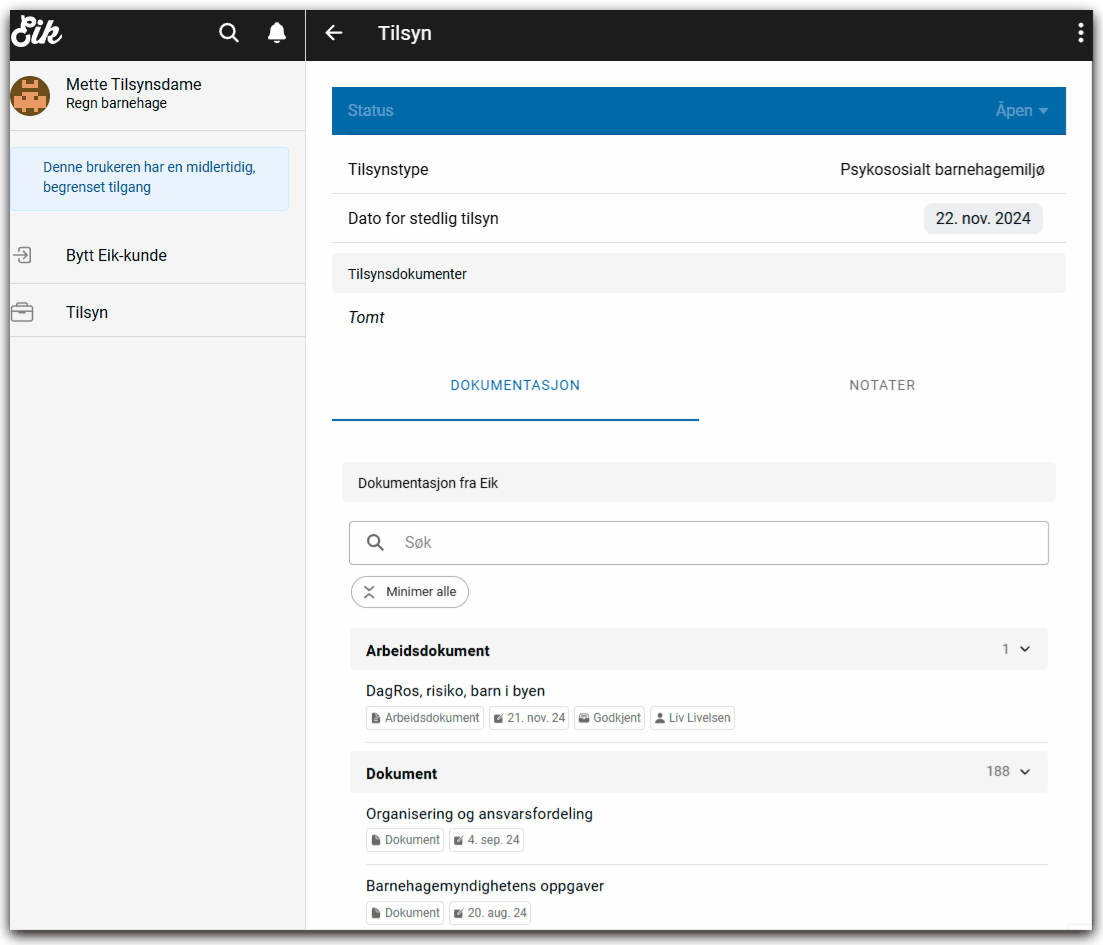The width and height of the screenshot is (1103, 945).
Task: Open notifications bell
Action: coord(277,33)
